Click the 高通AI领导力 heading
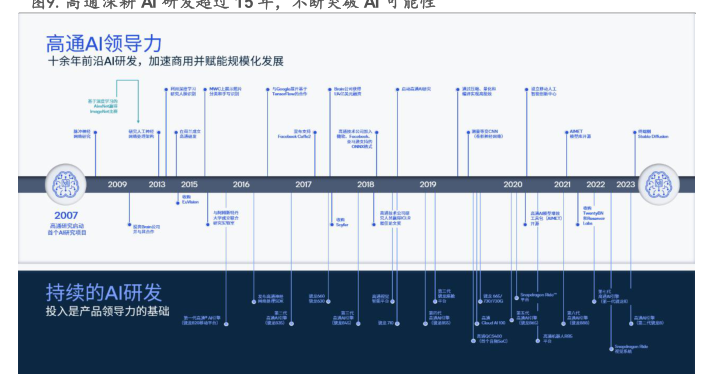This screenshot has height=374, width=702. click(104, 44)
